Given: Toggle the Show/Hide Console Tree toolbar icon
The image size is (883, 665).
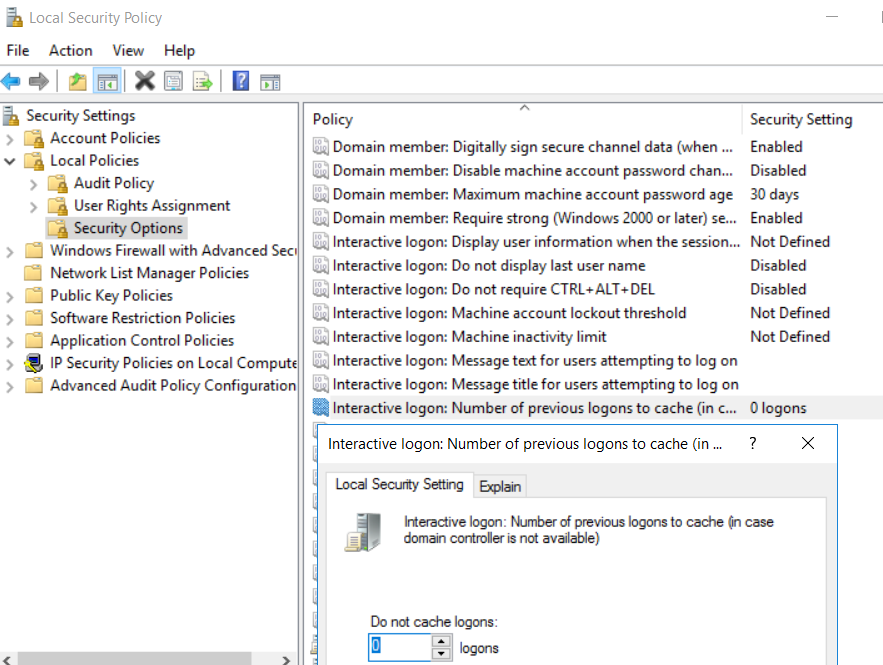Looking at the screenshot, I should (x=107, y=80).
